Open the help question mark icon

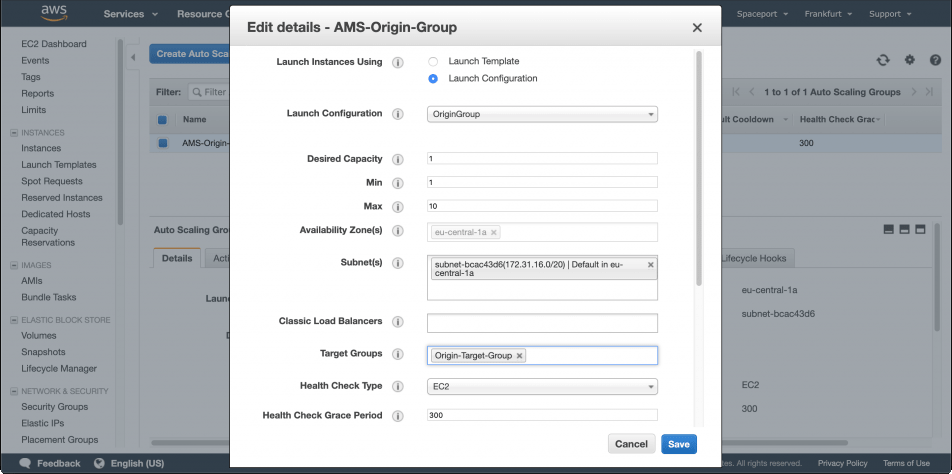coord(936,60)
